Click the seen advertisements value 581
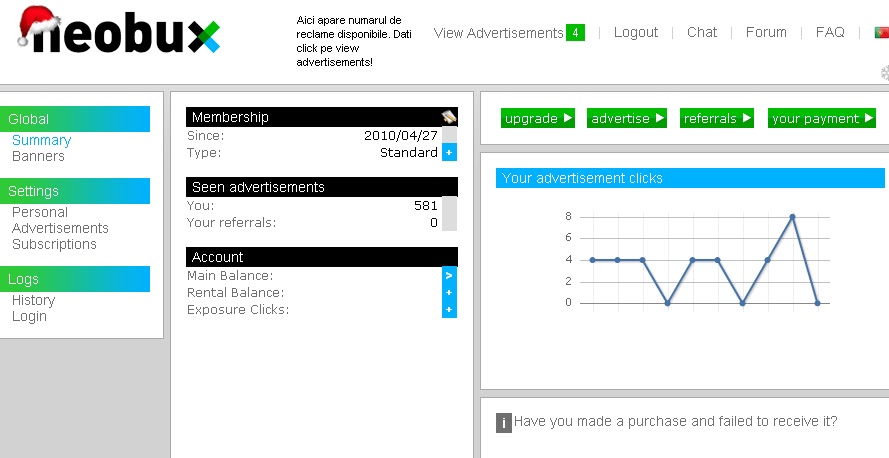 click(426, 205)
